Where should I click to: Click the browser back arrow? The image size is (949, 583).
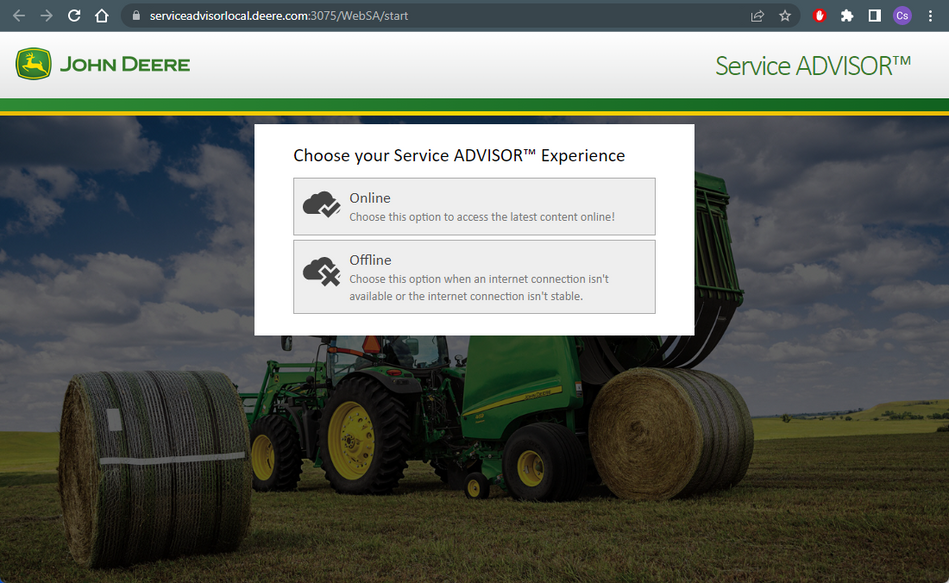point(18,16)
